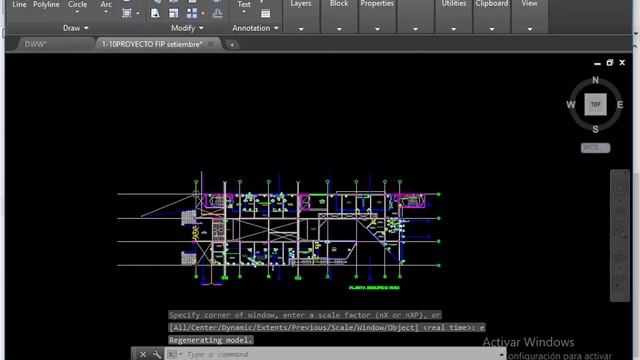Click the new drawing tab plus button

click(232, 44)
